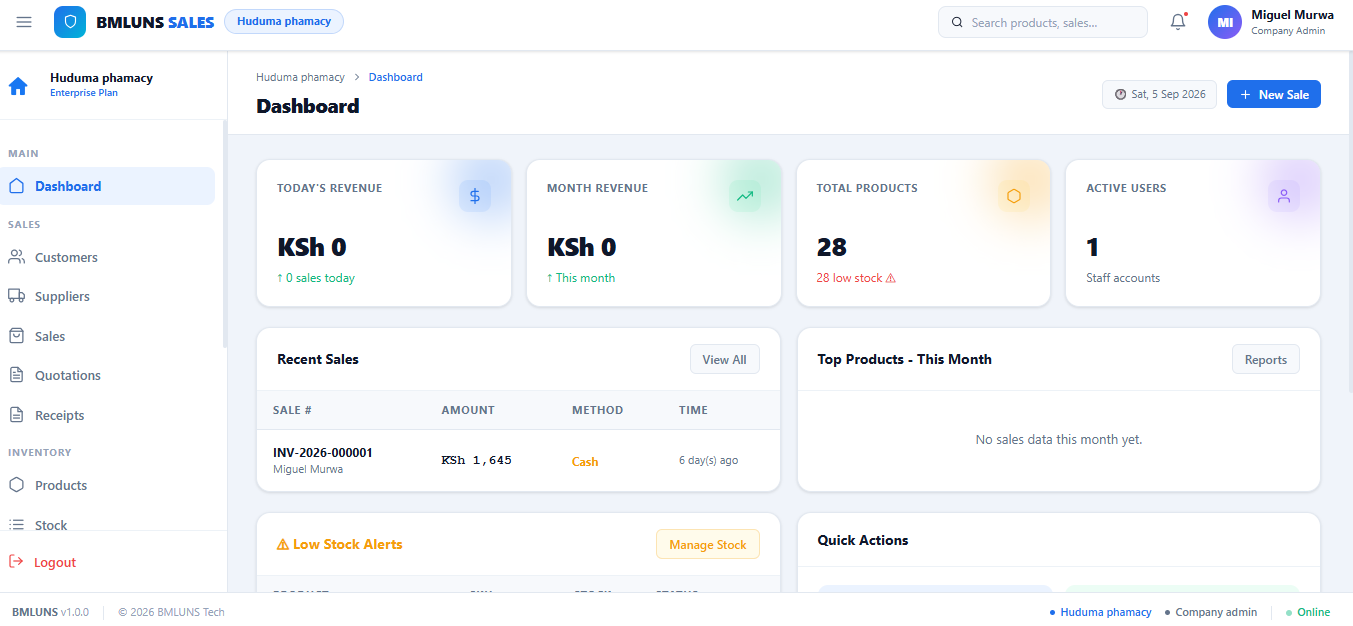Open Quotations page
Screen dimensions: 1353x626
tap(108, 375)
